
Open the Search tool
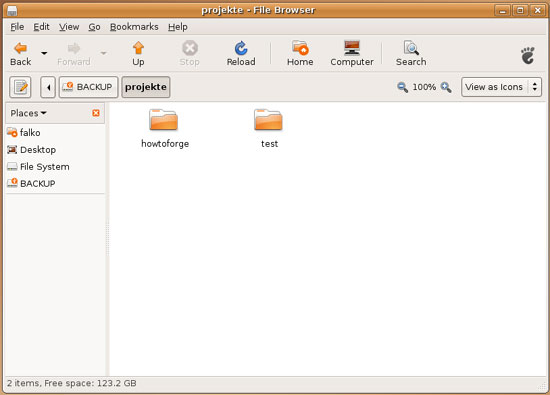click(411, 54)
